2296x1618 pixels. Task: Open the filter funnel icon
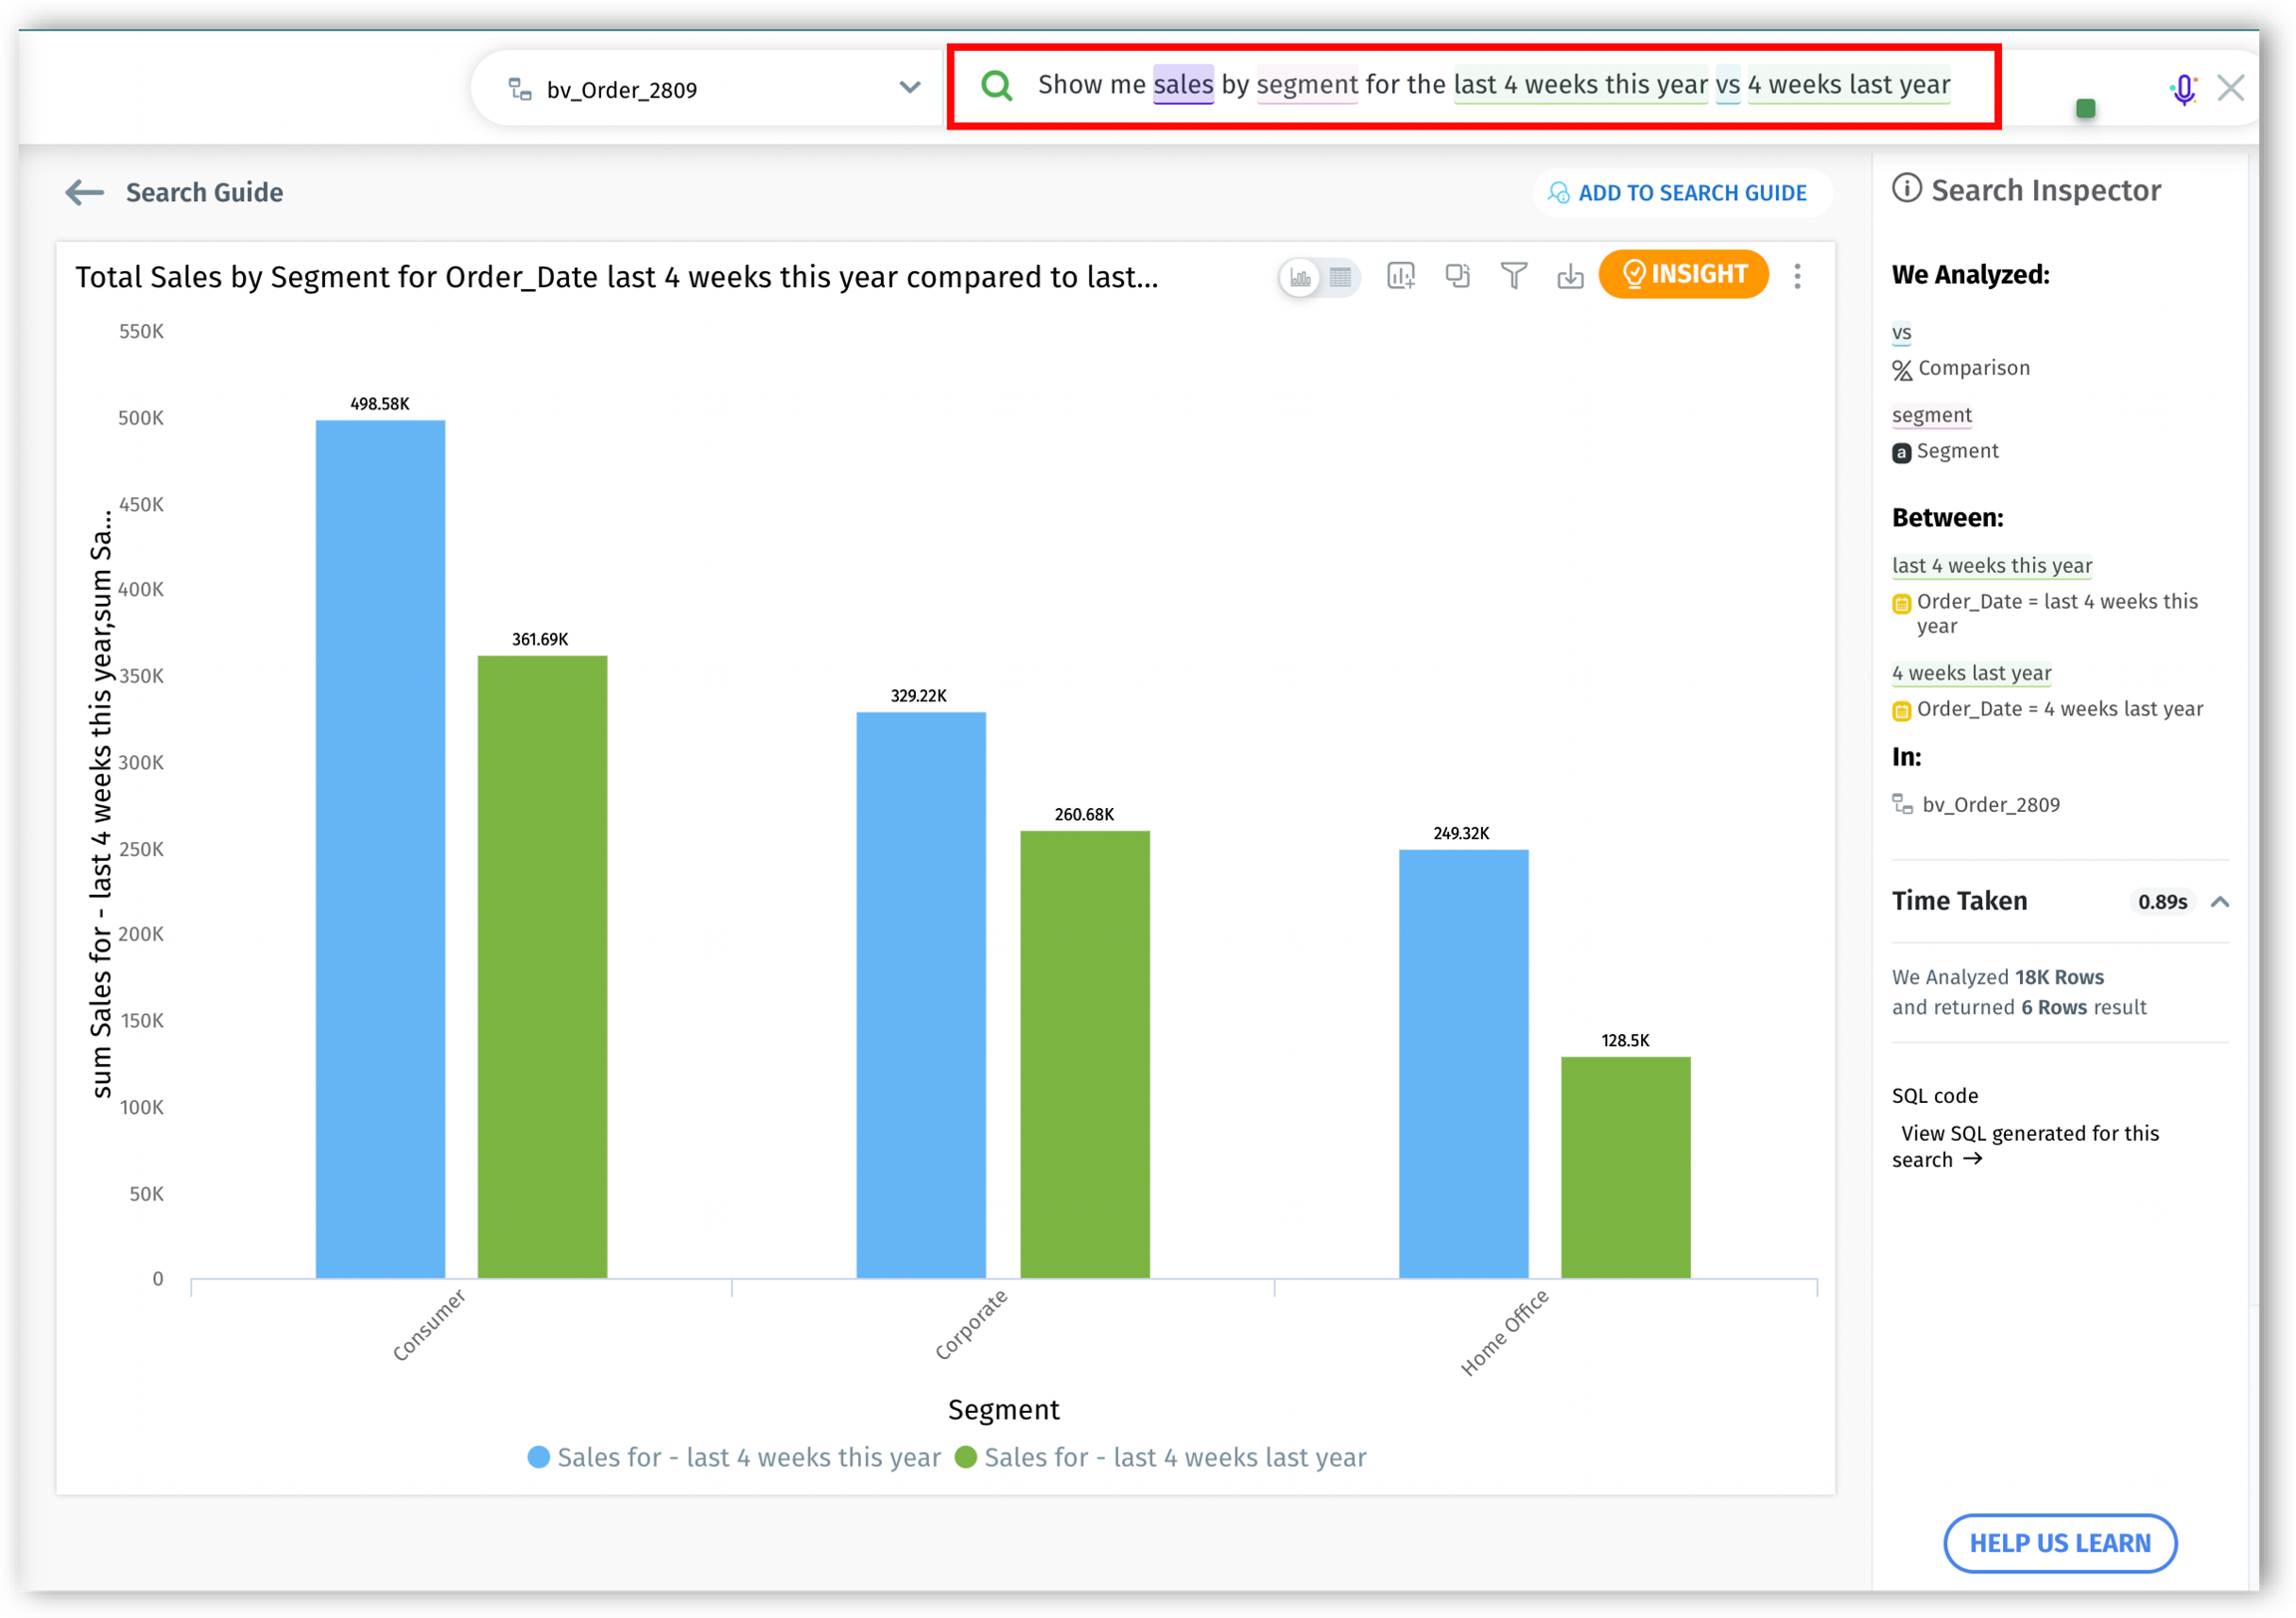(x=1513, y=276)
